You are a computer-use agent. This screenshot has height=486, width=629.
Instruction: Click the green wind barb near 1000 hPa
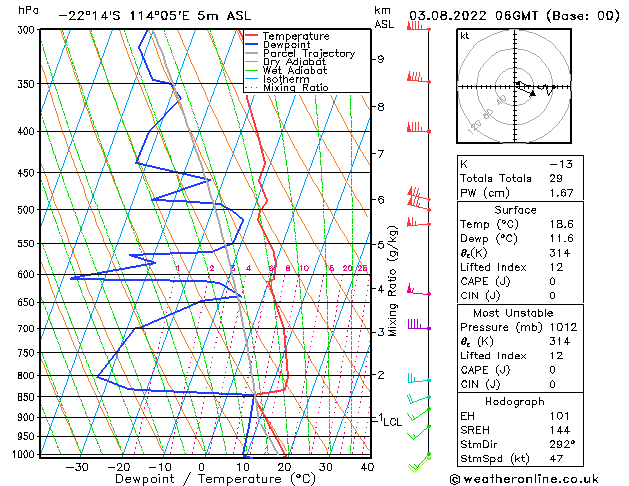[420, 462]
